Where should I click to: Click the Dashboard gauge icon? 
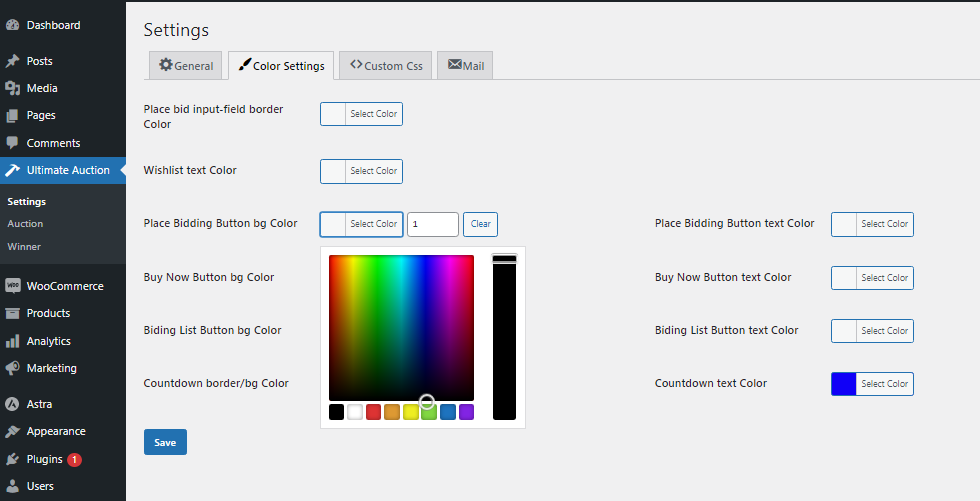click(12, 25)
